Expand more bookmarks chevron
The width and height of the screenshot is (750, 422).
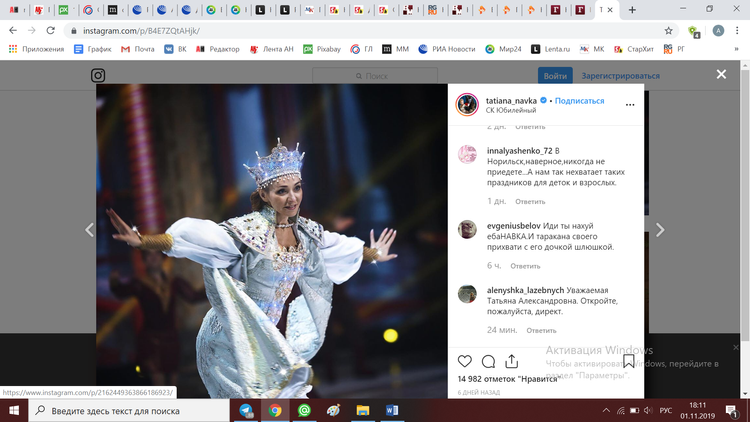736,49
